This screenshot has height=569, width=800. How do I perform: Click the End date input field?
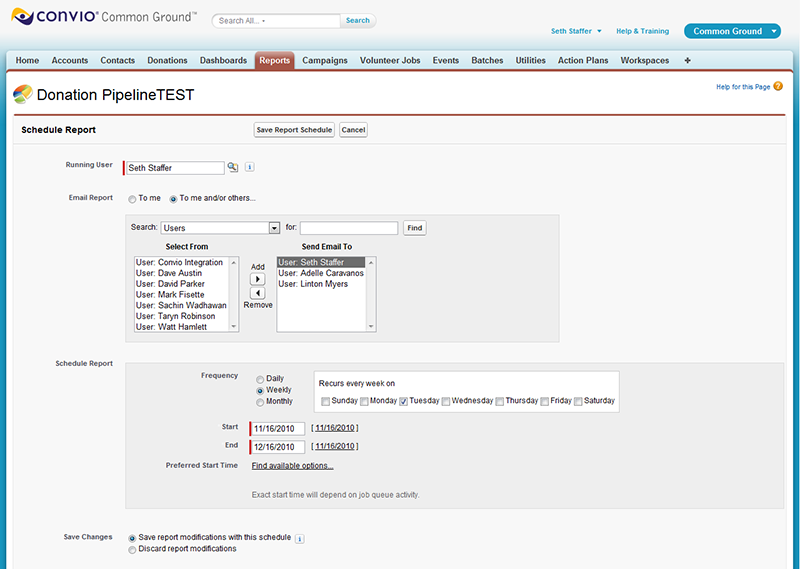[278, 447]
